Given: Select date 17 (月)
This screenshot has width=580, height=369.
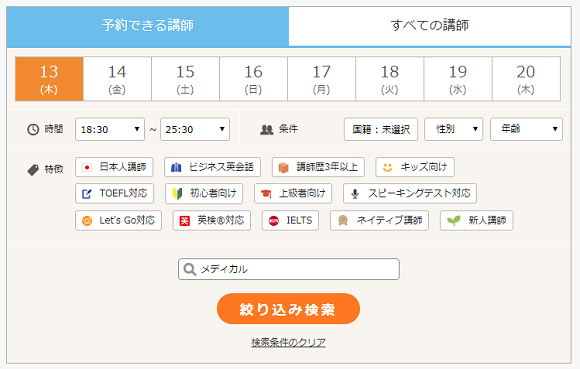Looking at the screenshot, I should [x=321, y=79].
